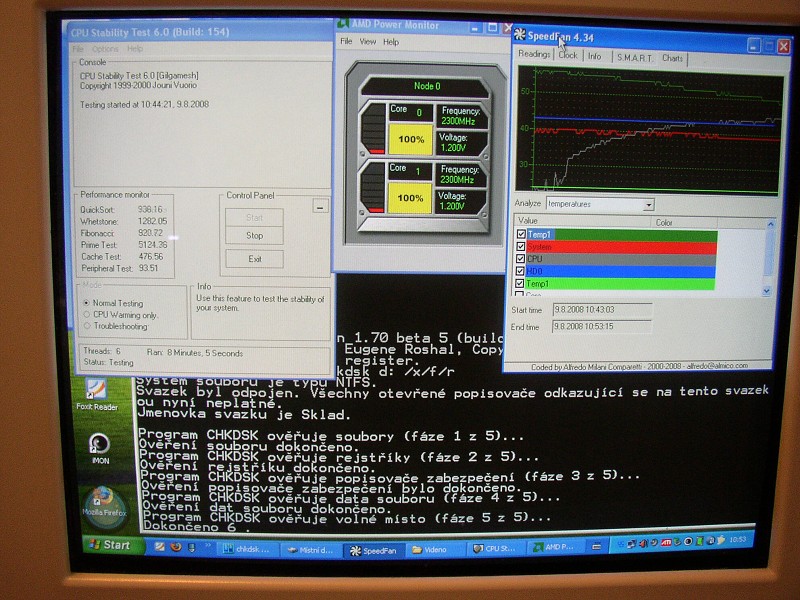Click the Stop button in Control Panel
This screenshot has height=600, width=800.
[x=255, y=236]
